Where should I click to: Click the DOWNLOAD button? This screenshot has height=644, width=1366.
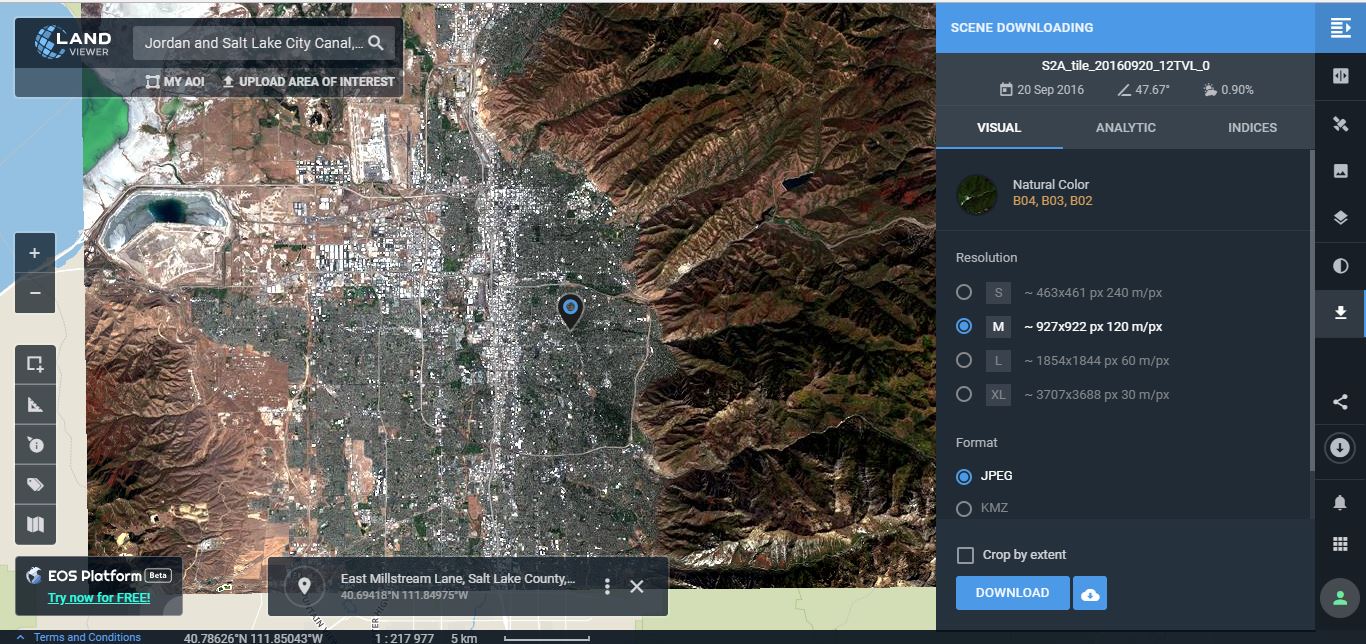point(1011,592)
